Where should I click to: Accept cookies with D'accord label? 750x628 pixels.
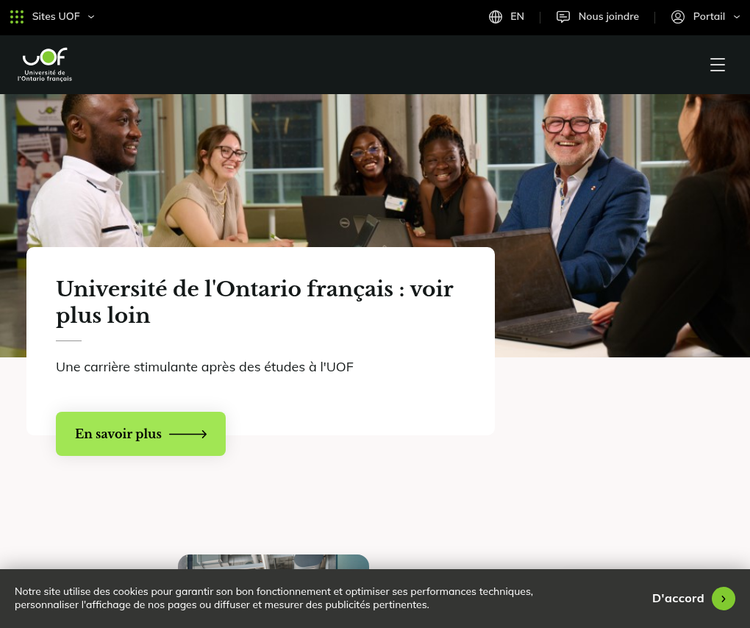coord(678,598)
